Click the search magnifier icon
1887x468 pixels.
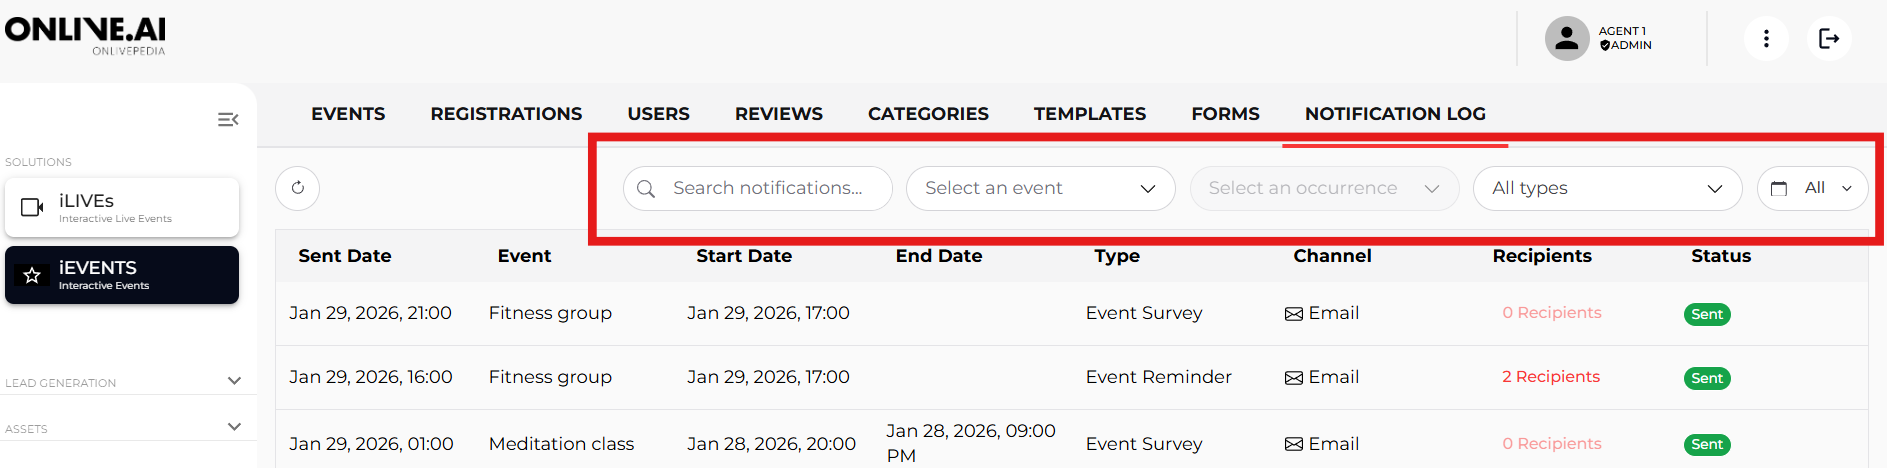(x=646, y=189)
